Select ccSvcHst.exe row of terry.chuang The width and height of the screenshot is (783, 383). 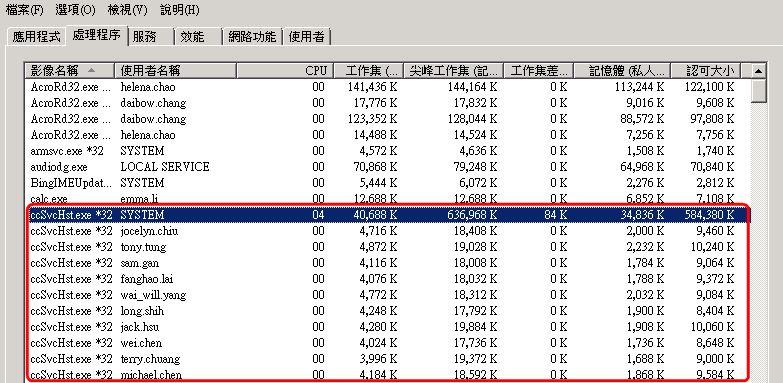pyautogui.click(x=387, y=359)
